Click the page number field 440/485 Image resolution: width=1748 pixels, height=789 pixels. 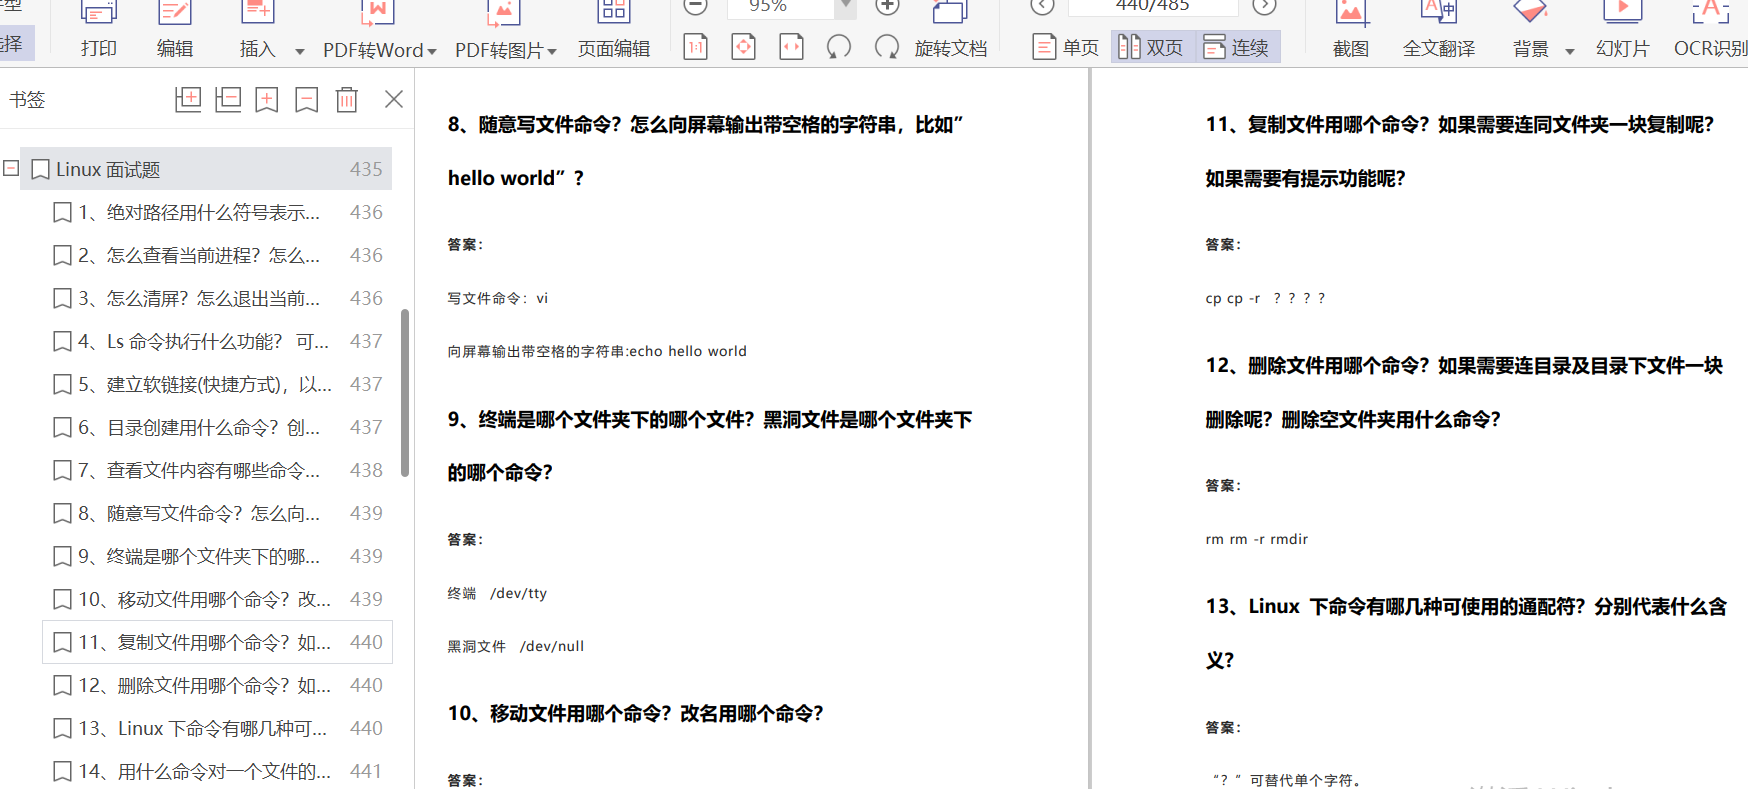(x=1152, y=6)
